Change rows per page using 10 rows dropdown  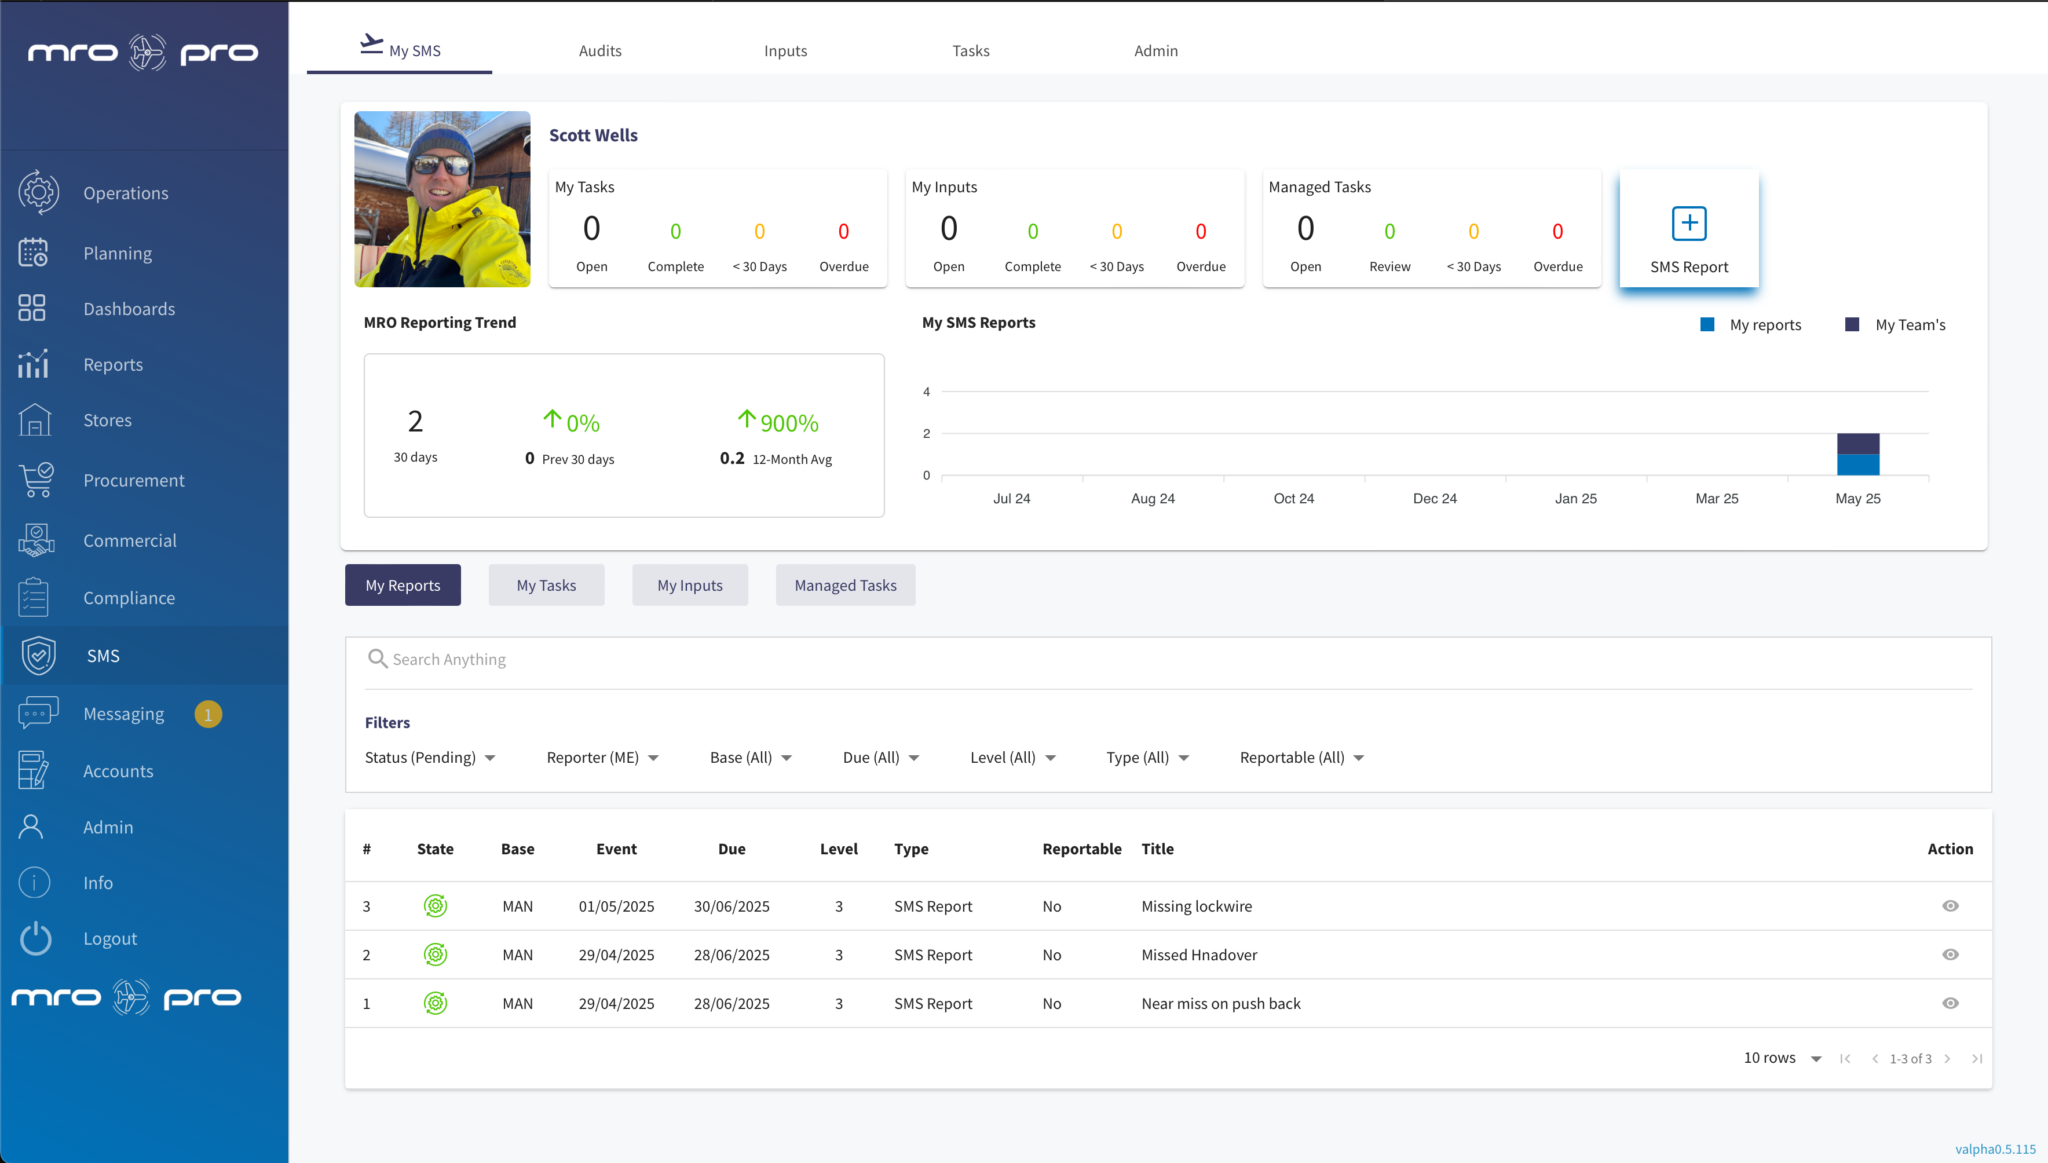(x=1781, y=1057)
